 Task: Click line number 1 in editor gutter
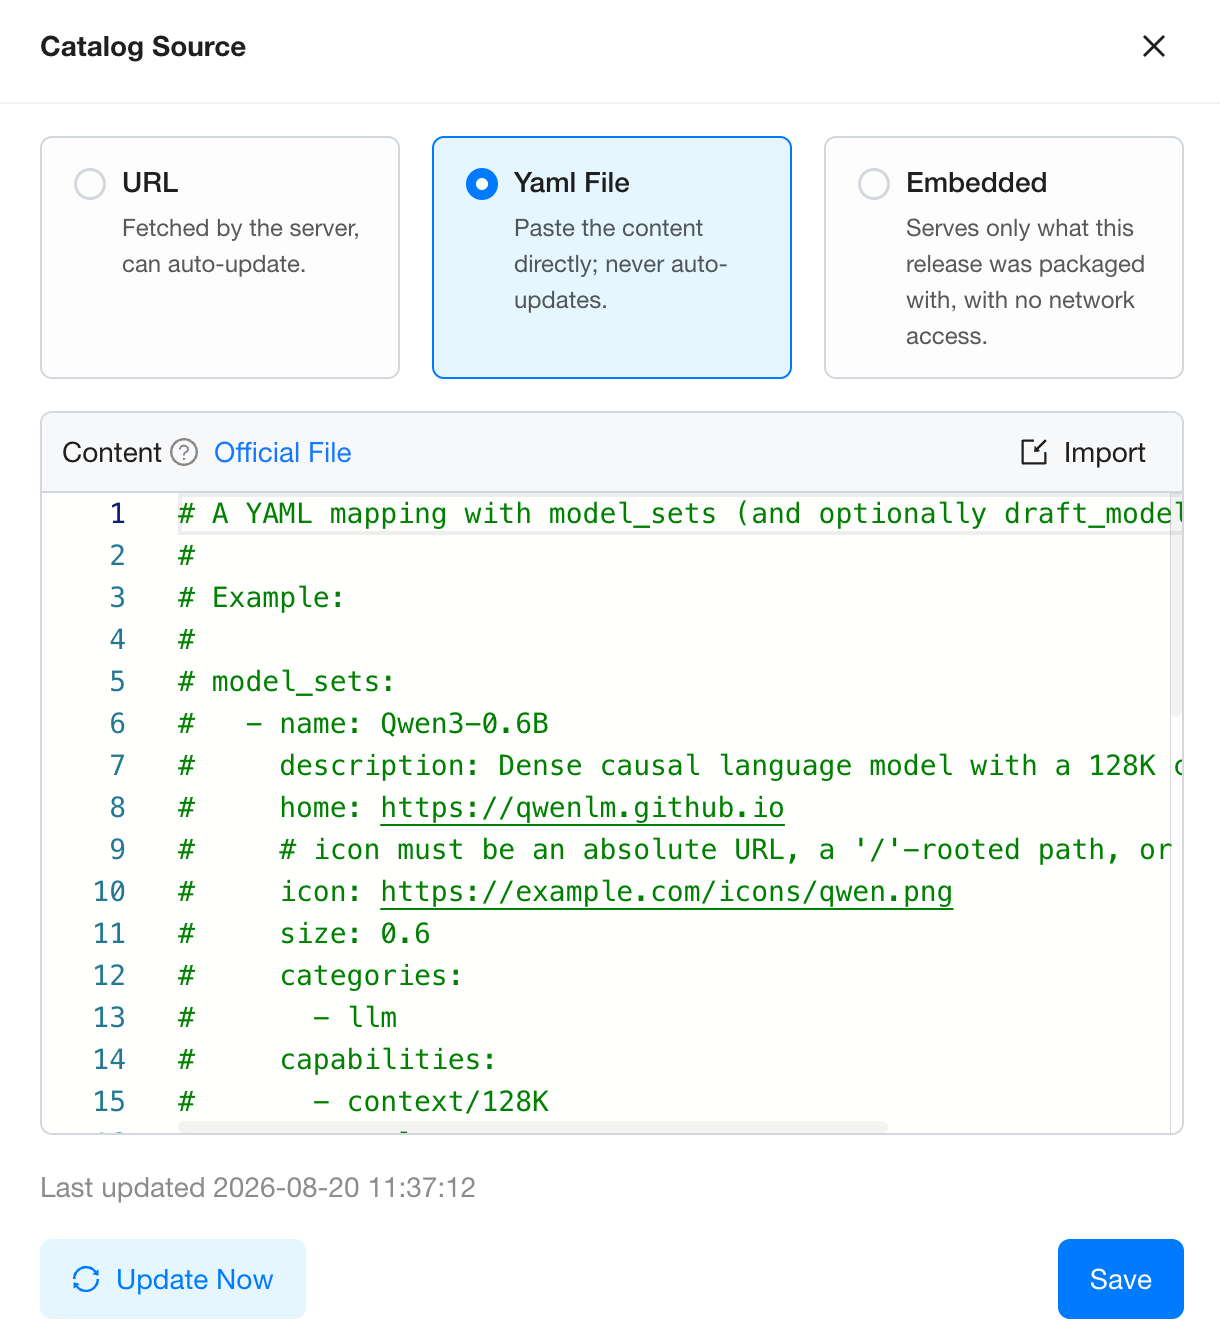118,514
